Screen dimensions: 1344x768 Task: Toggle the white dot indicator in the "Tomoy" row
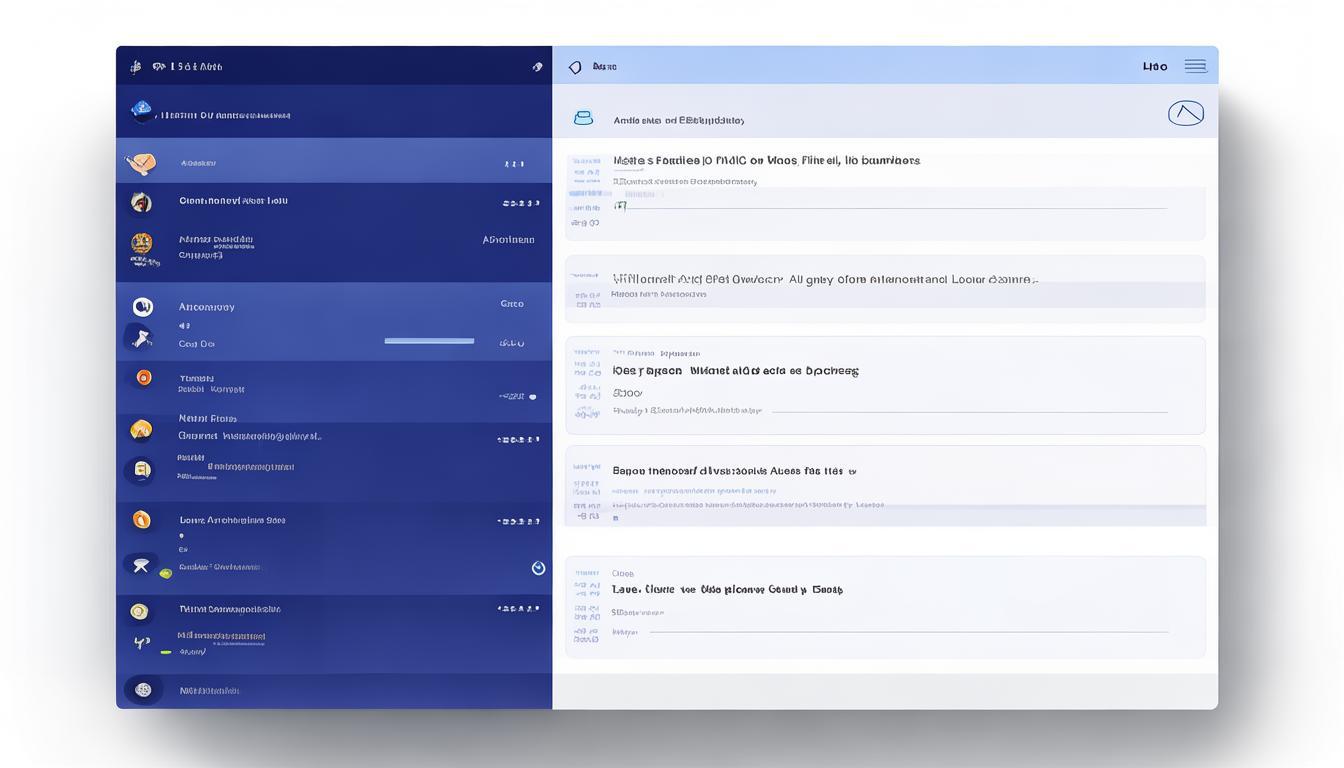pyautogui.click(x=532, y=397)
